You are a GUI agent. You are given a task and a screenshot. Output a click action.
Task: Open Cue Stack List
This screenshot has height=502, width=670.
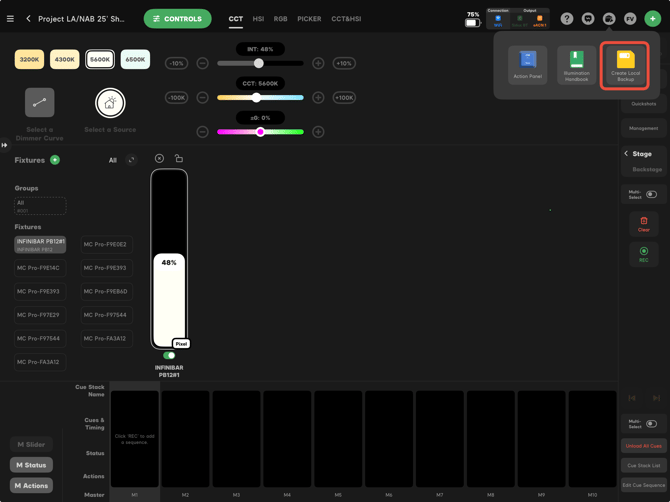click(644, 465)
